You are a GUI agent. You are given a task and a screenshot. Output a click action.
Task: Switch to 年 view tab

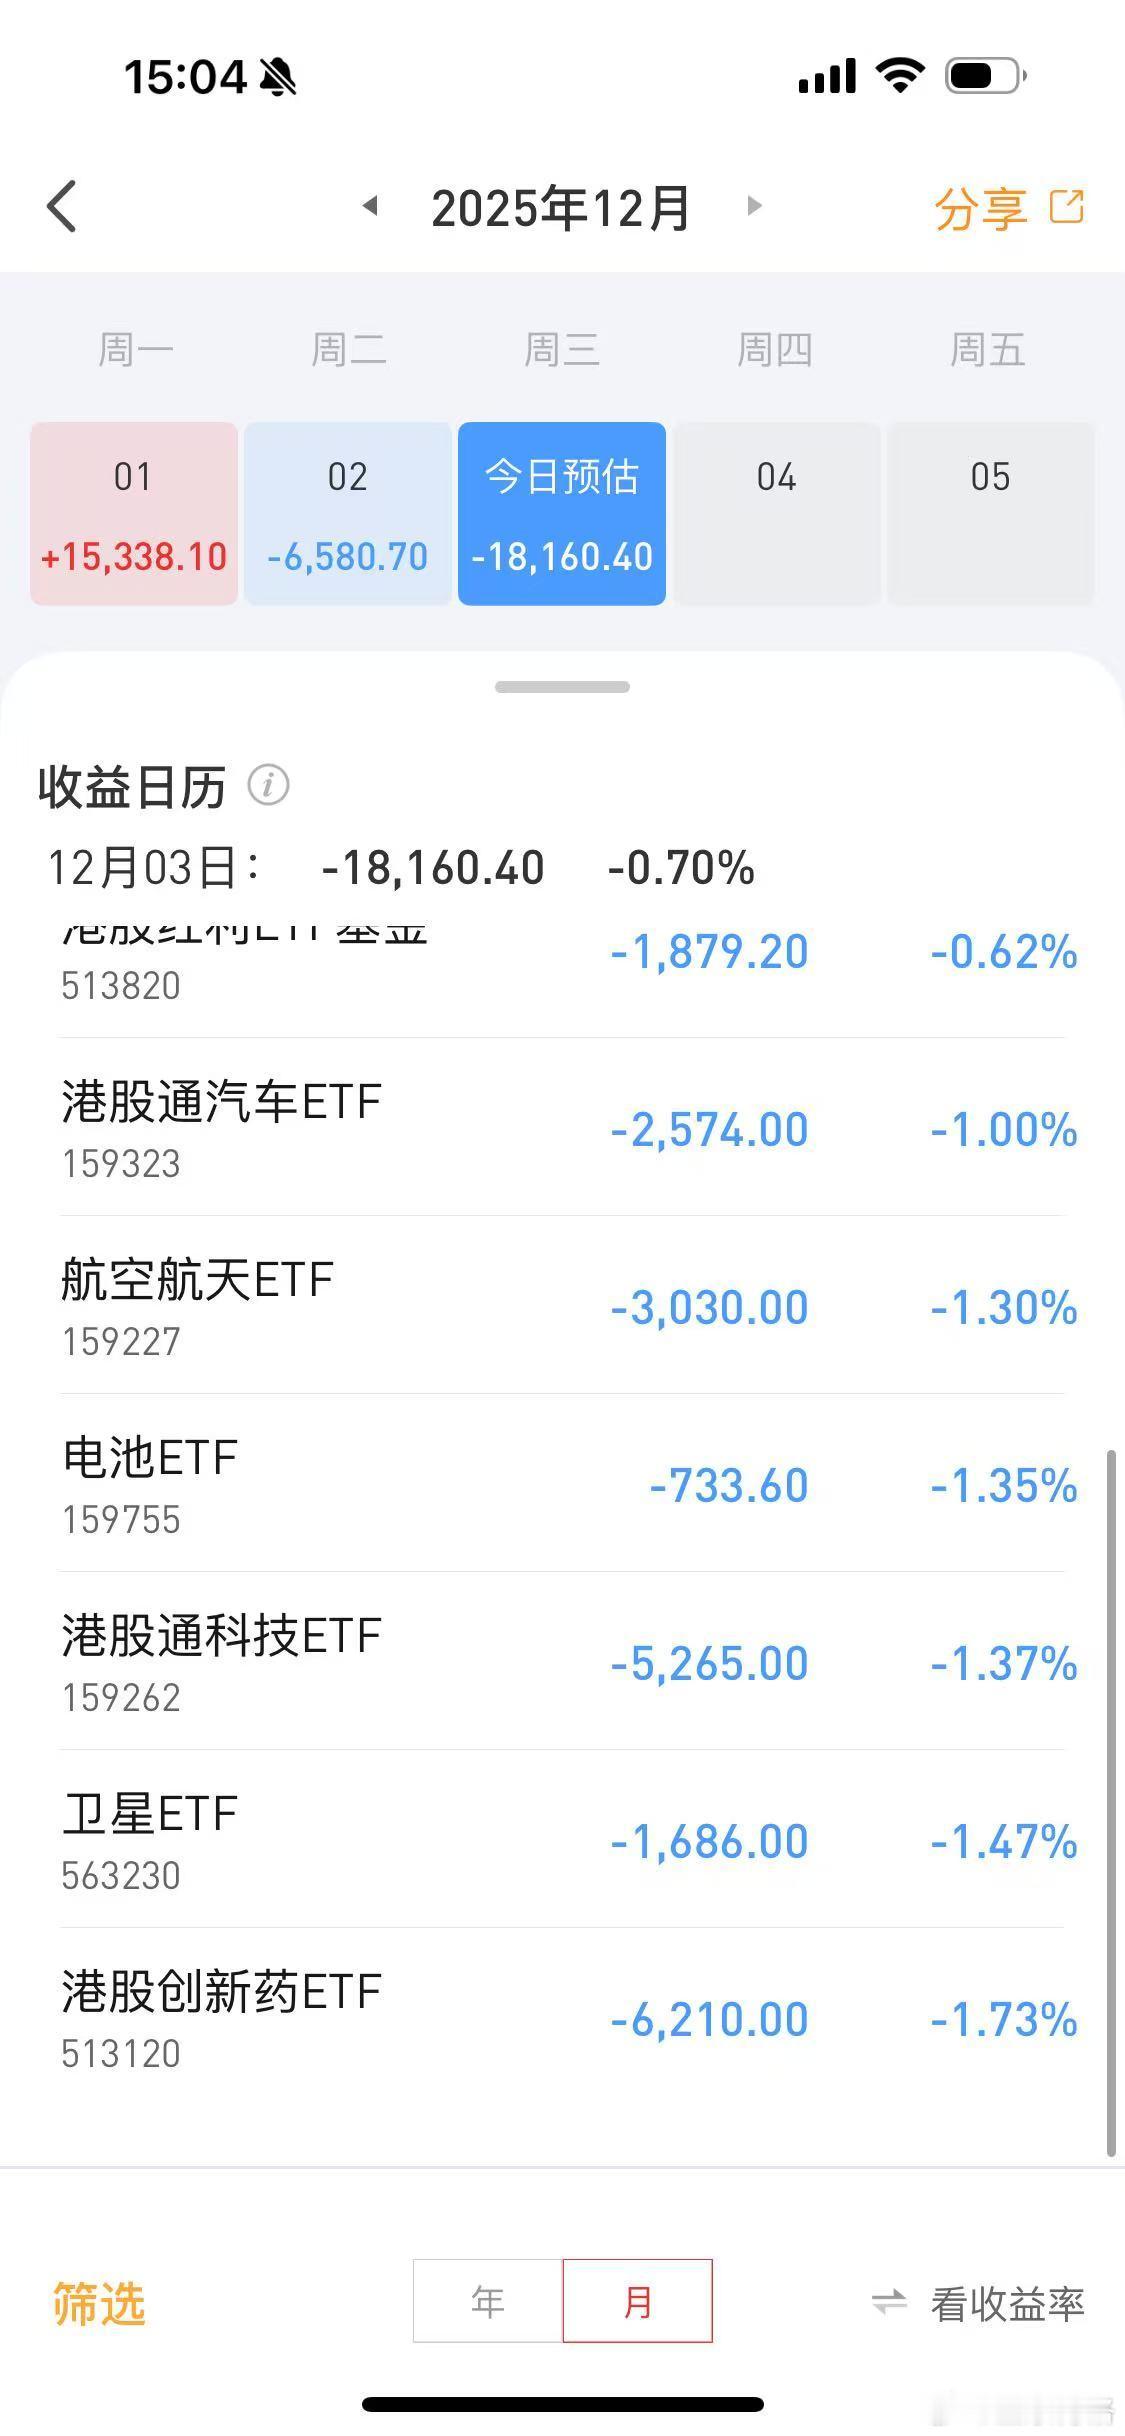pos(488,2301)
